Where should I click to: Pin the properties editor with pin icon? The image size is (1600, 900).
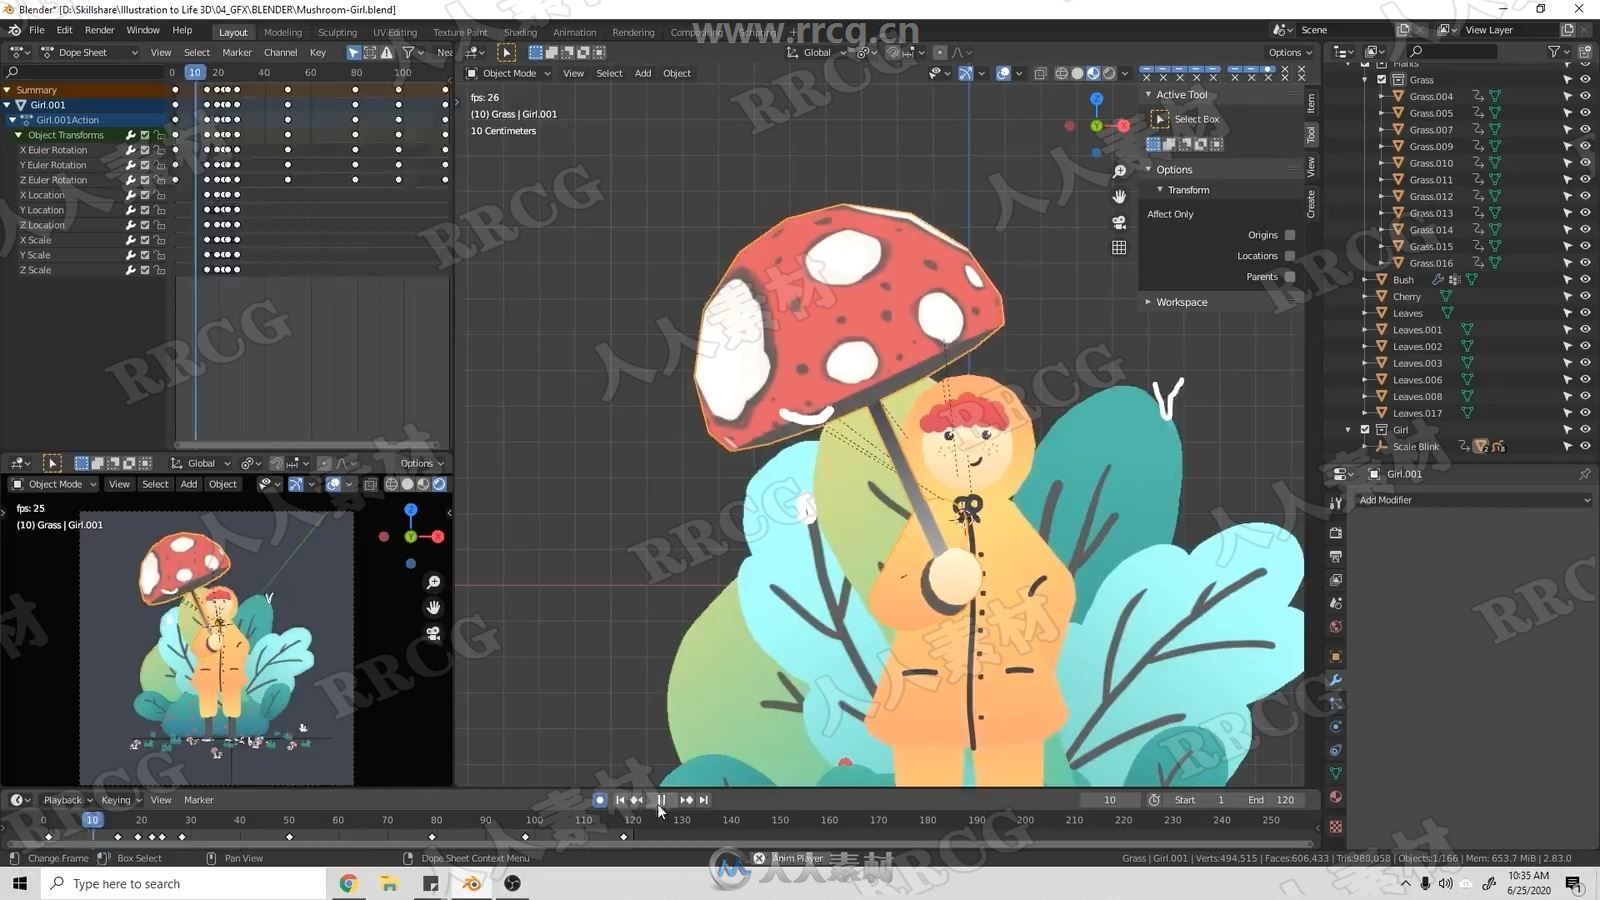(x=1584, y=474)
